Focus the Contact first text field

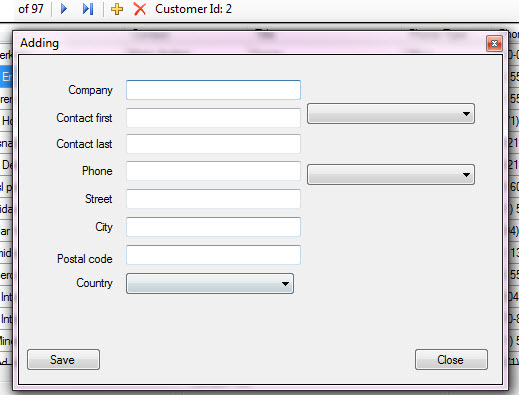click(x=213, y=118)
